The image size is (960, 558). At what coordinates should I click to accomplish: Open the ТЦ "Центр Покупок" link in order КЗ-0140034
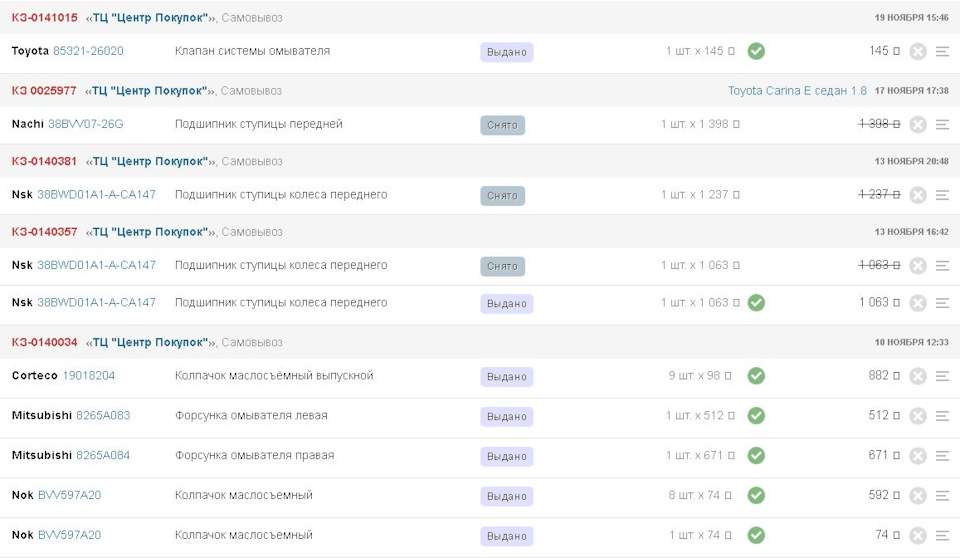(151, 342)
